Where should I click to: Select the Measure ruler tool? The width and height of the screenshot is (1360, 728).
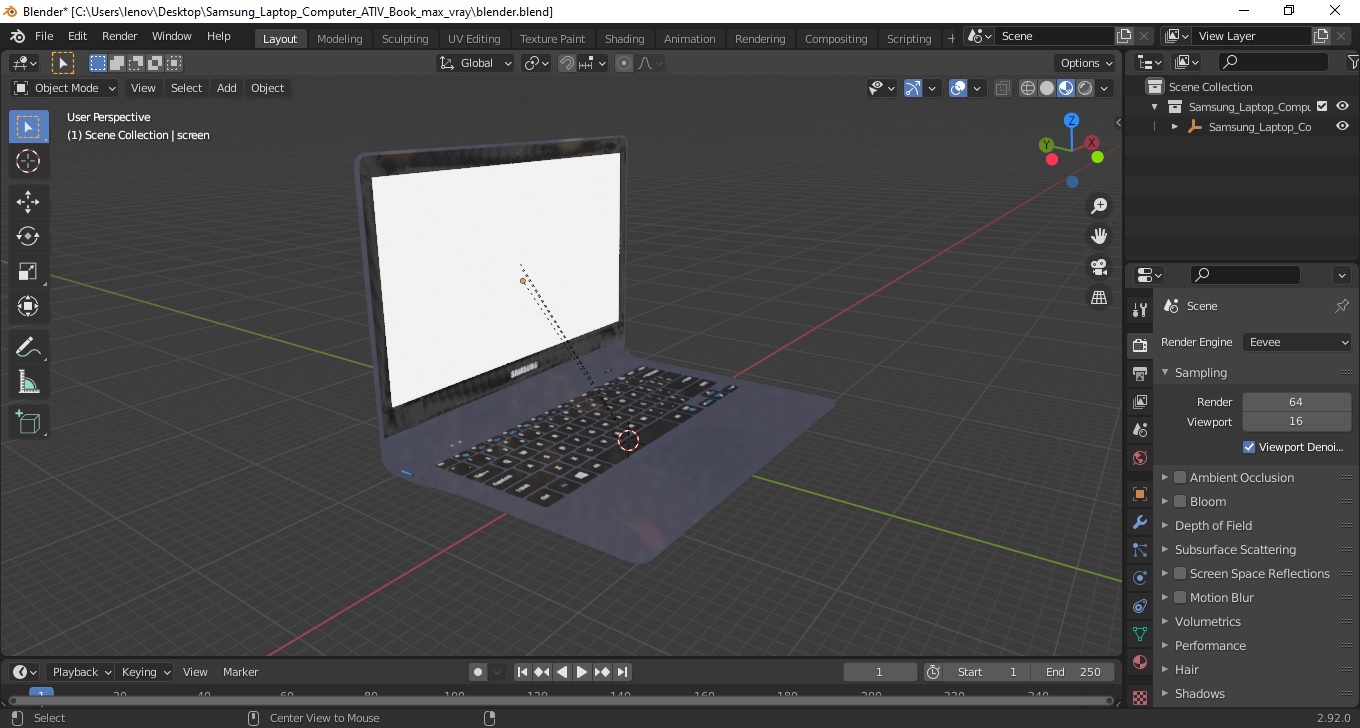(x=28, y=382)
